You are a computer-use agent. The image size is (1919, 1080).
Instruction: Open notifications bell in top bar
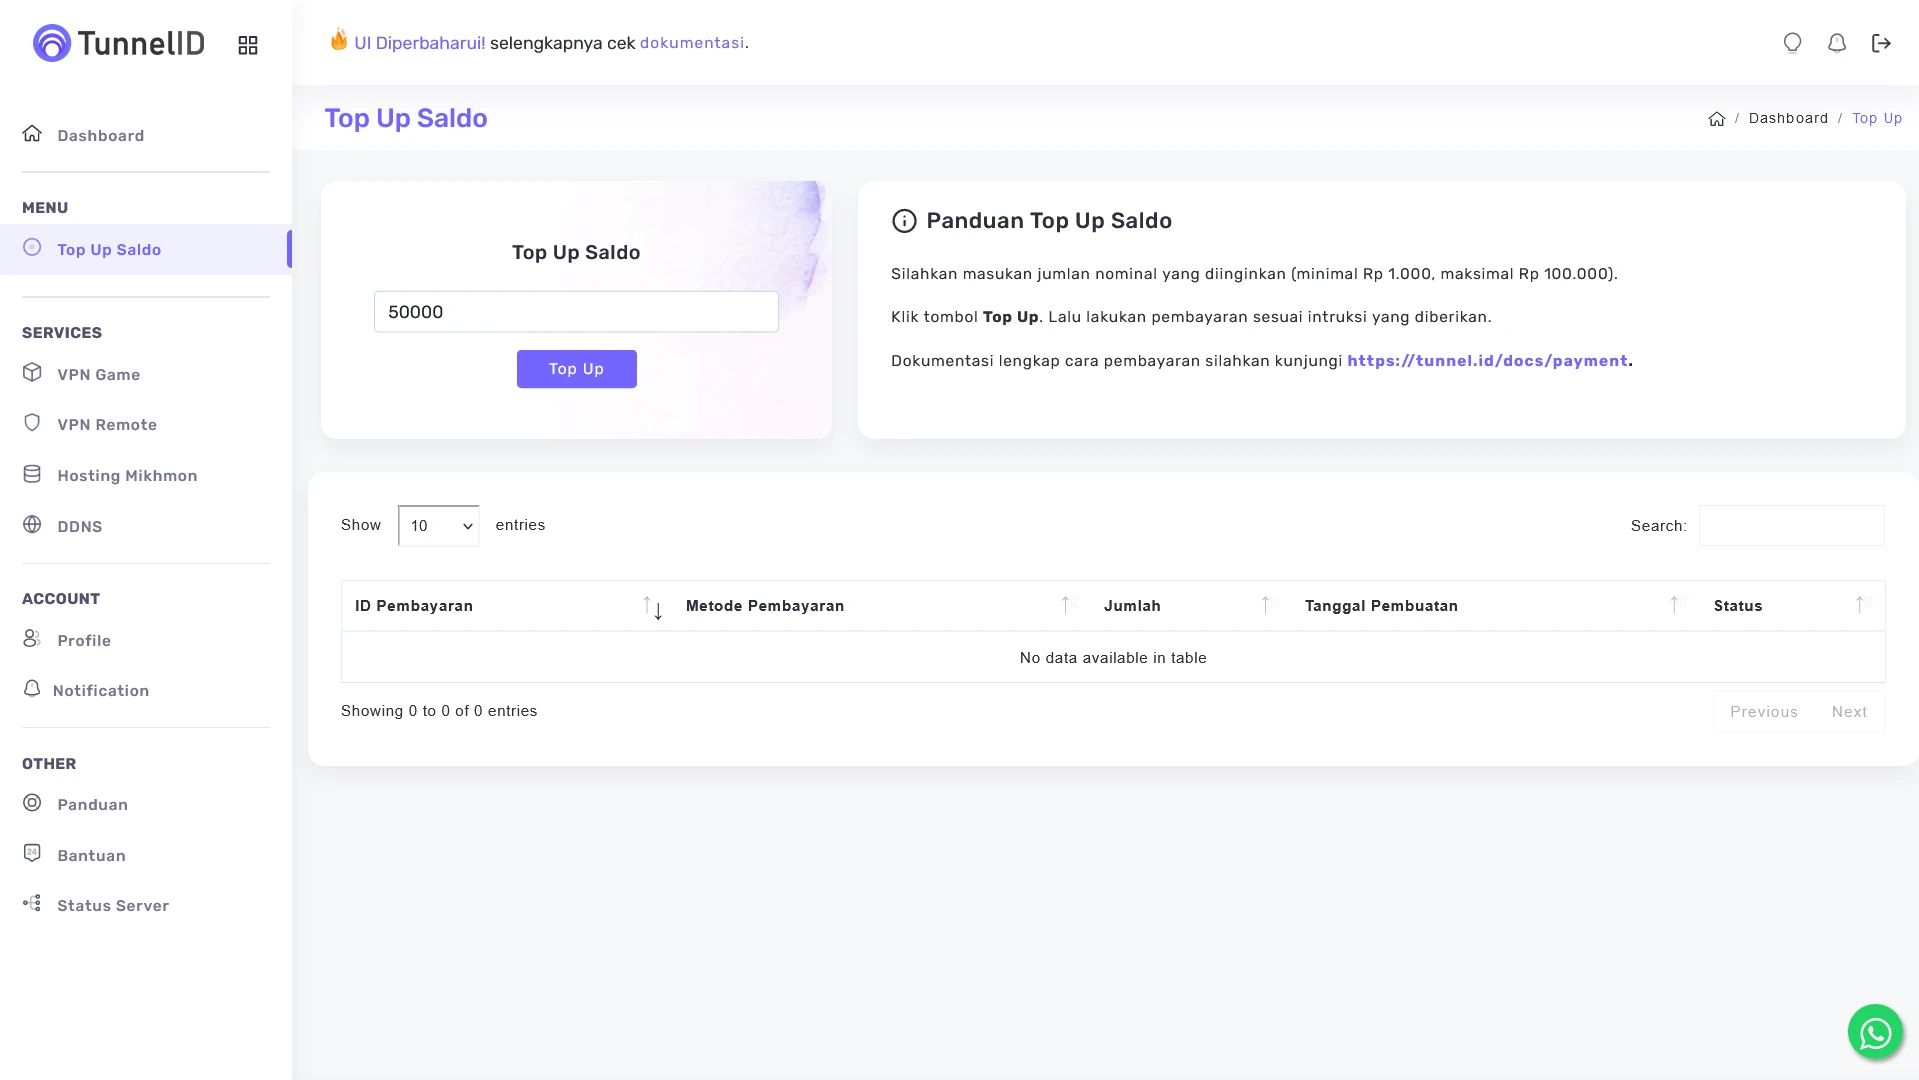1837,43
